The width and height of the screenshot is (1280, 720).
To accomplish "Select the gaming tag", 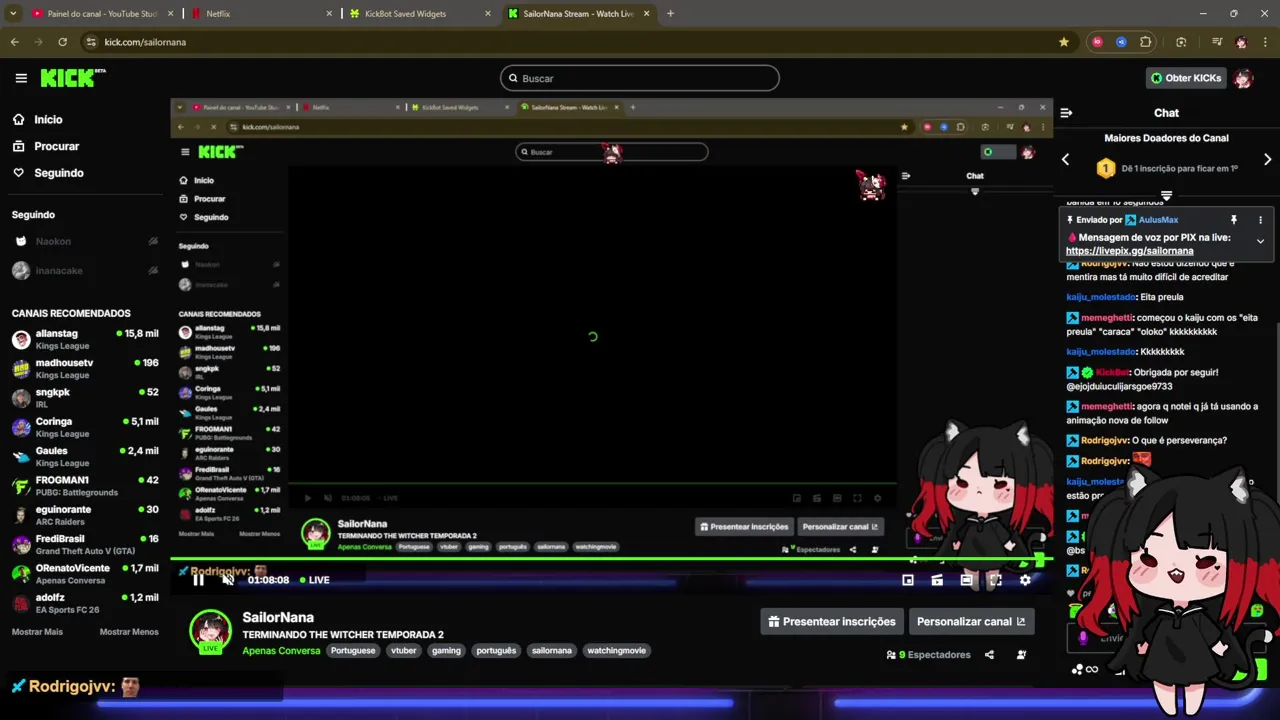I will tap(446, 651).
